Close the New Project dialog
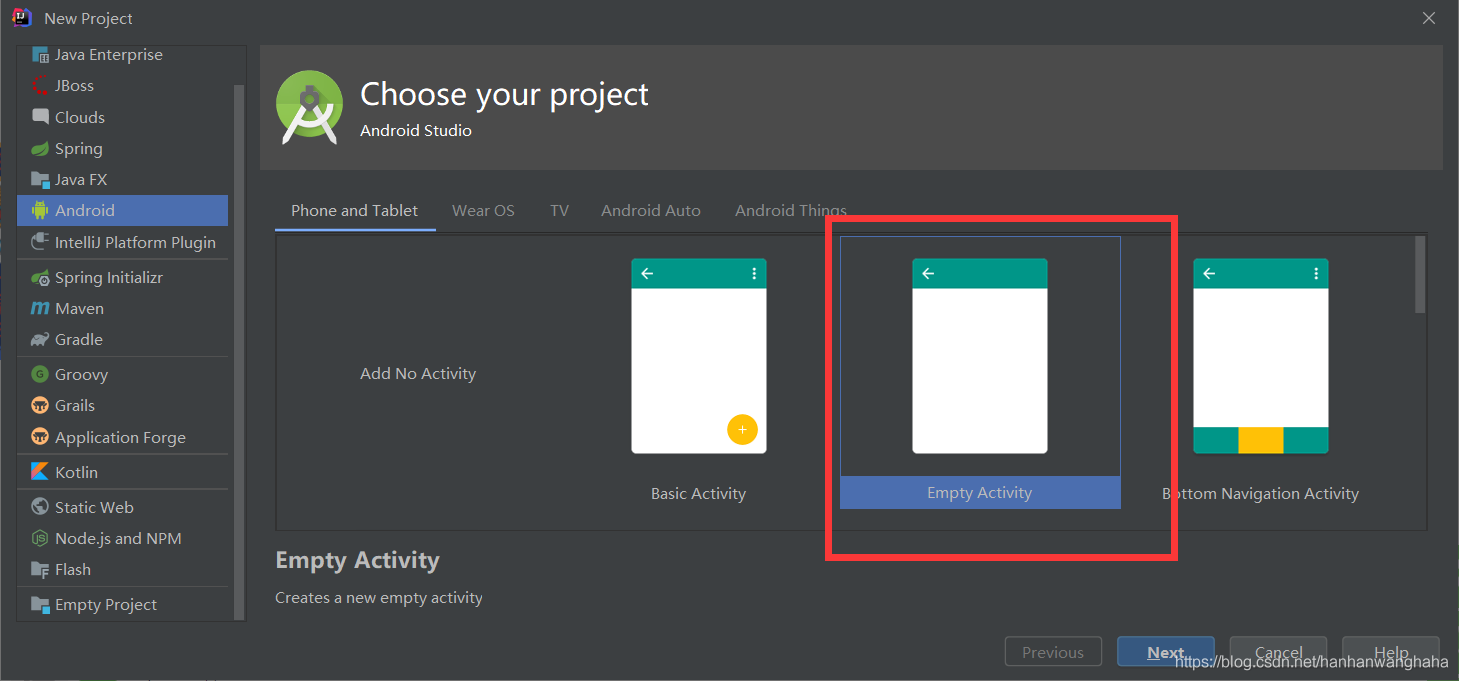Image resolution: width=1459 pixels, height=681 pixels. tap(1429, 18)
